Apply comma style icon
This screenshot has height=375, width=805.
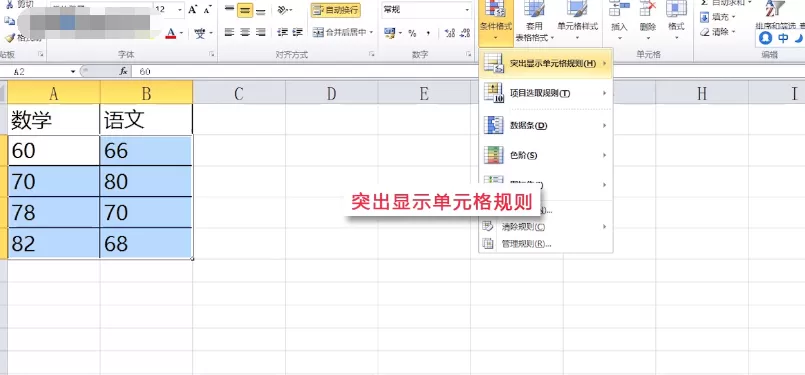(x=428, y=33)
